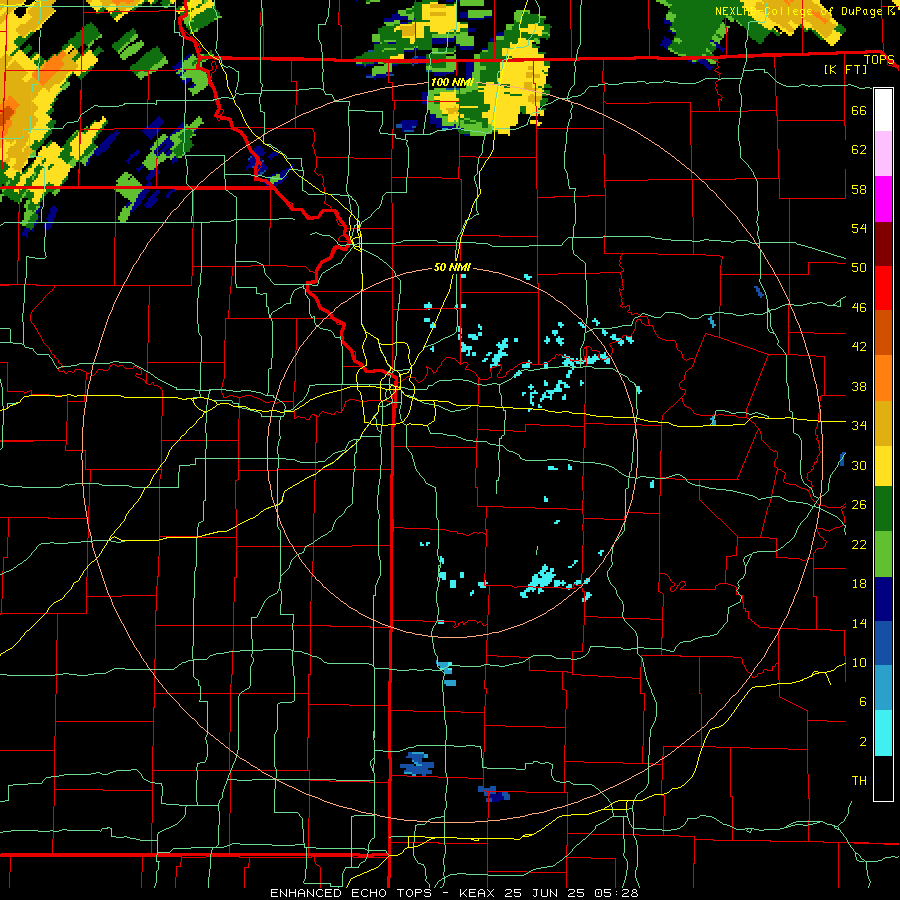Click the 46 legend value
Viewport: 900px width, 900px height.
coord(859,308)
